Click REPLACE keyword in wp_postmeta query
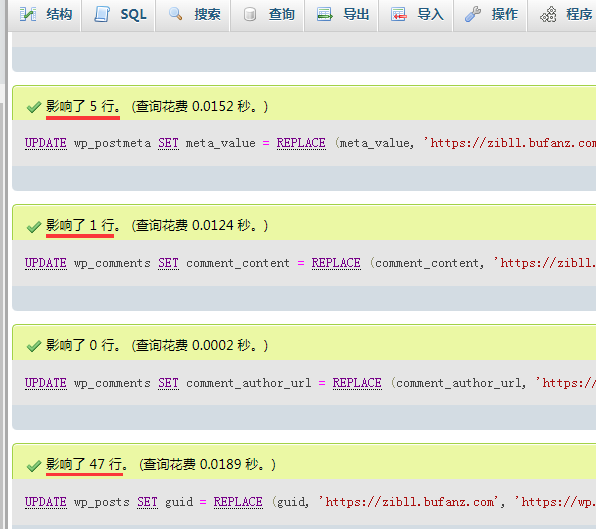The width and height of the screenshot is (596, 529). (x=301, y=143)
